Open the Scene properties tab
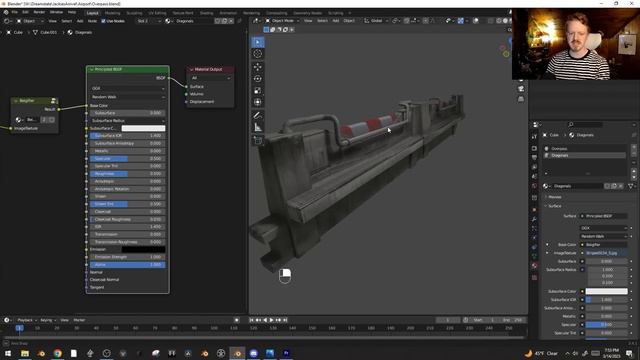The height and width of the screenshot is (360, 640). tap(534, 177)
